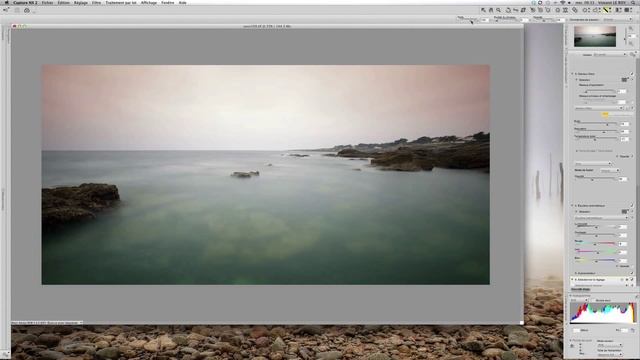Open the Wi-Fi status menu
This screenshot has width=640, height=360.
click(562, 2)
